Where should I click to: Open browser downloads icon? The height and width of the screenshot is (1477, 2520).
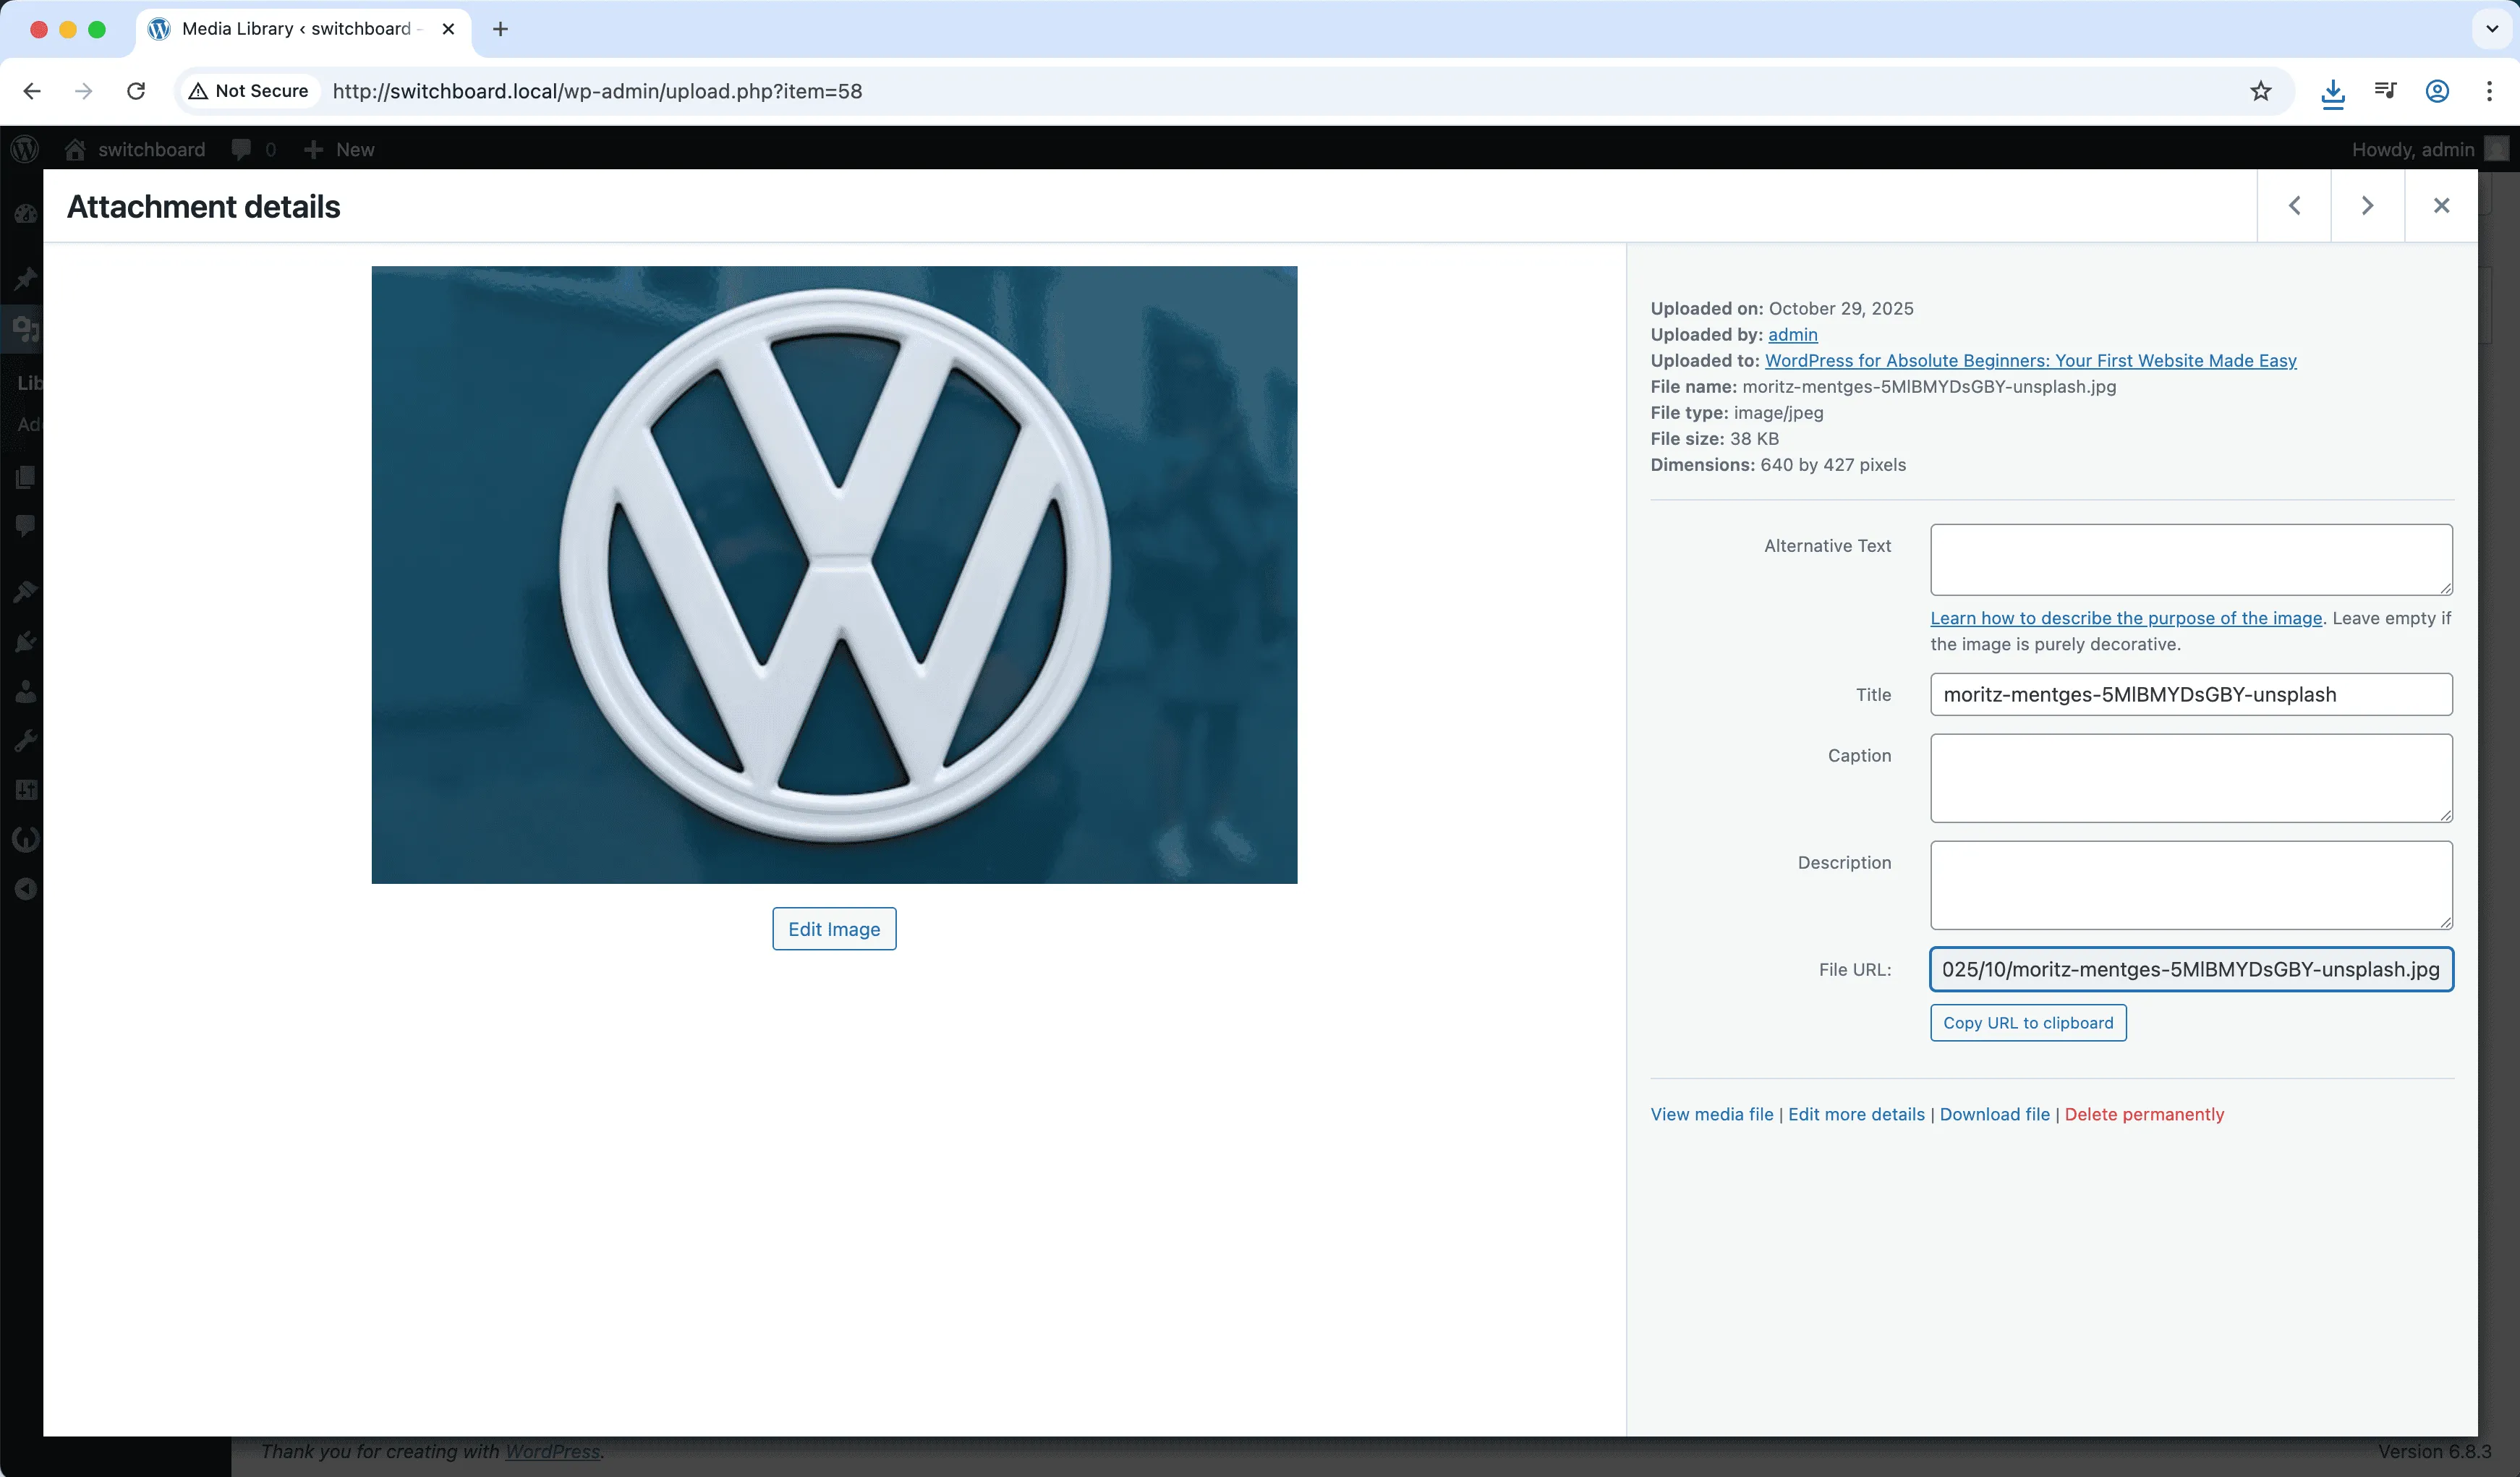pyautogui.click(x=2332, y=92)
